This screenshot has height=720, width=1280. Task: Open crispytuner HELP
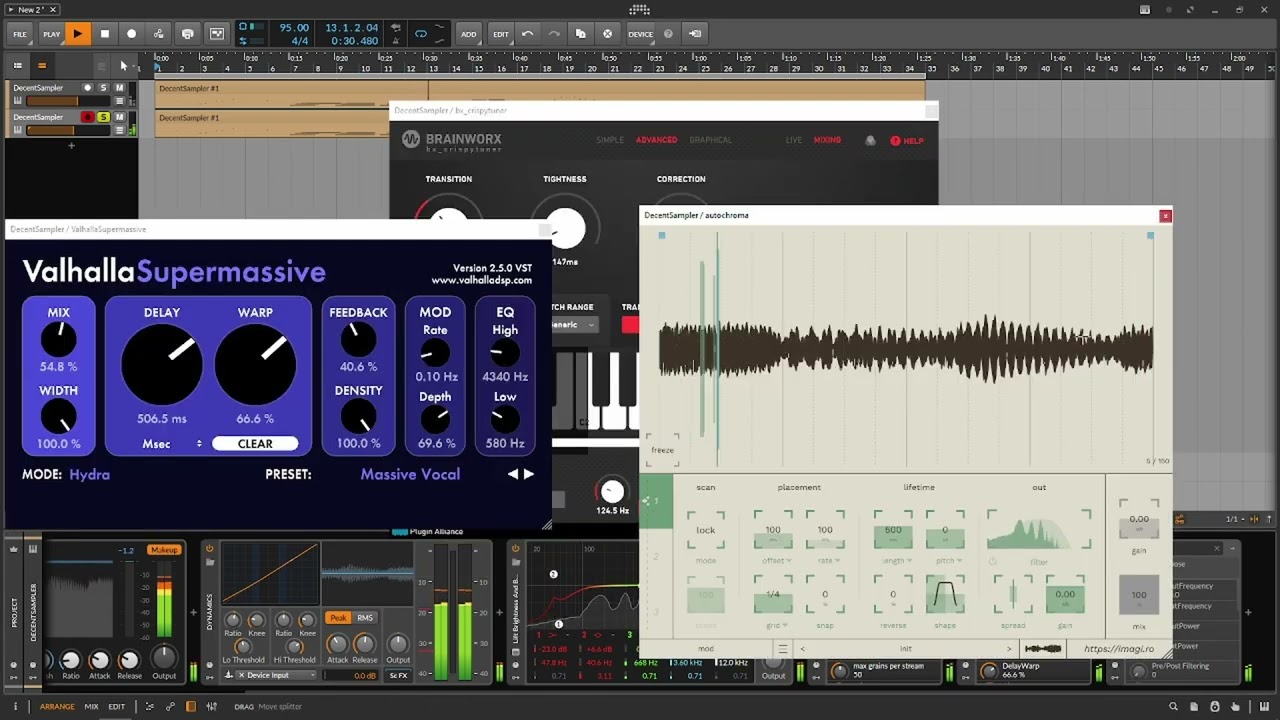[907, 141]
